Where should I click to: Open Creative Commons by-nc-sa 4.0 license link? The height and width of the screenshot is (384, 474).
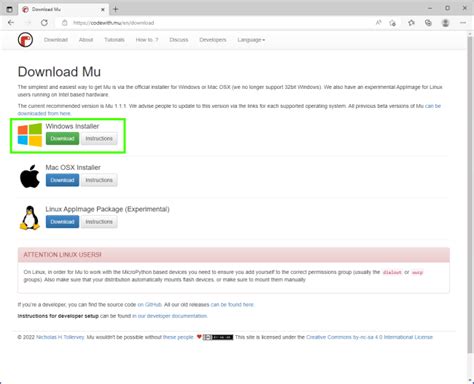tap(369, 337)
